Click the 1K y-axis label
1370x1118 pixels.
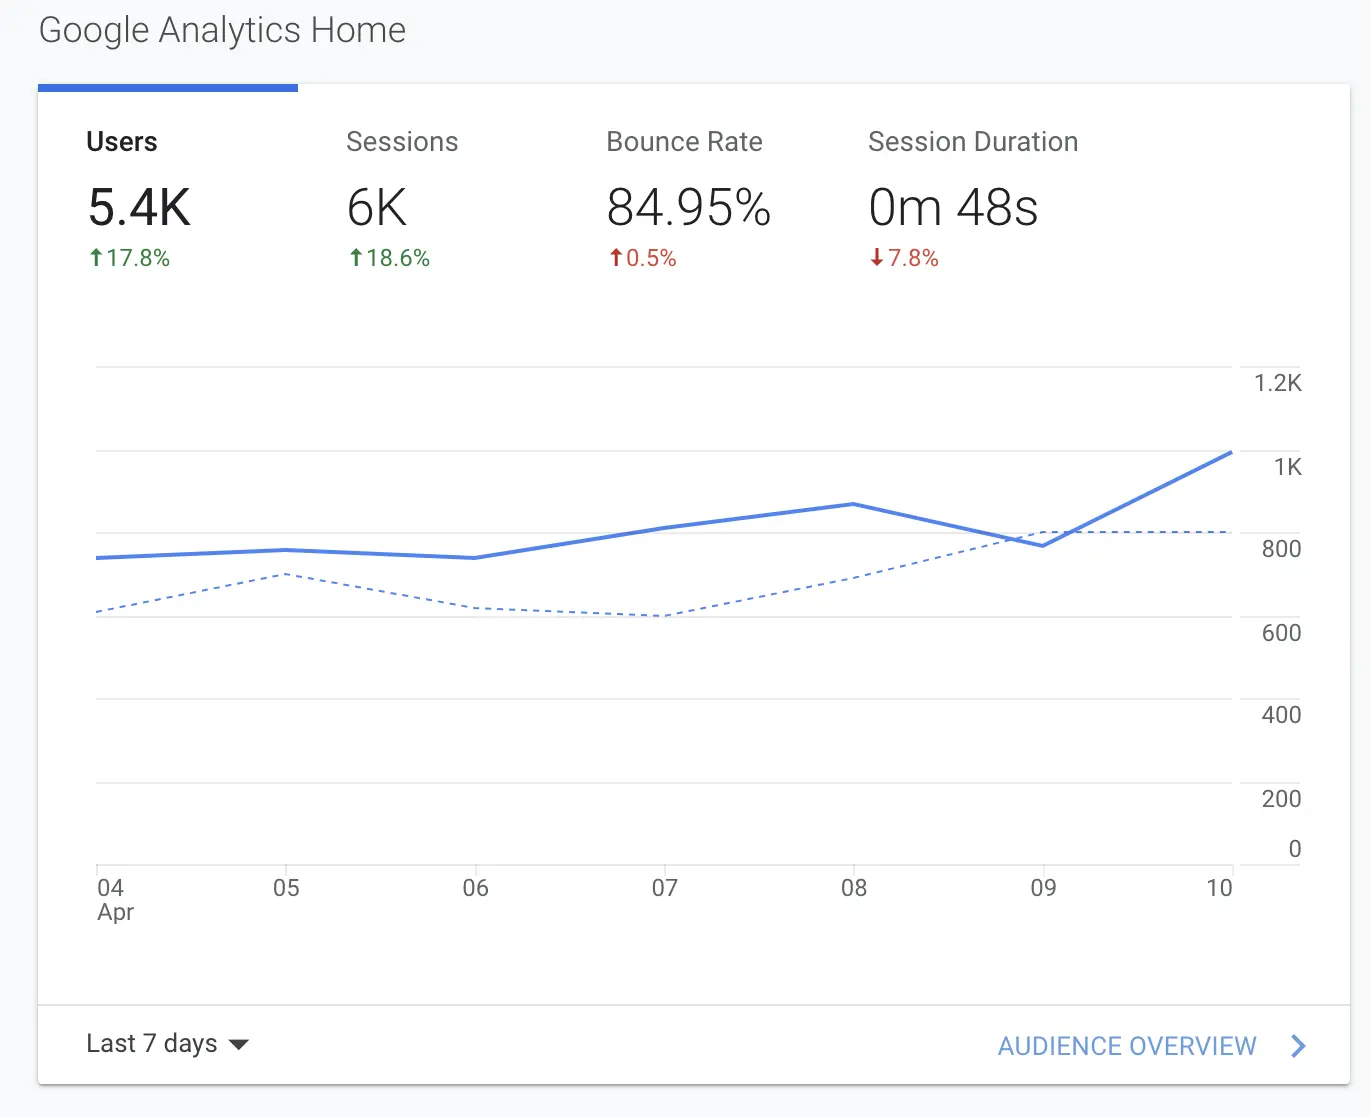tap(1288, 467)
